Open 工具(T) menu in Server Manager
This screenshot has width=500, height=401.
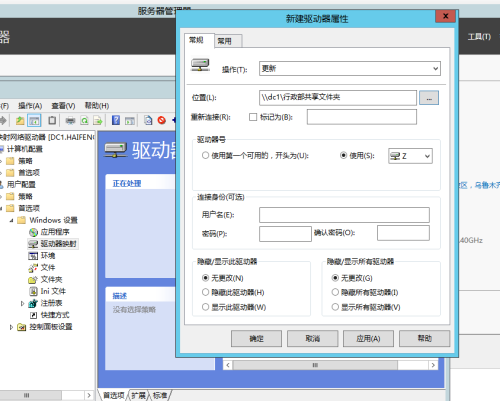479,37
